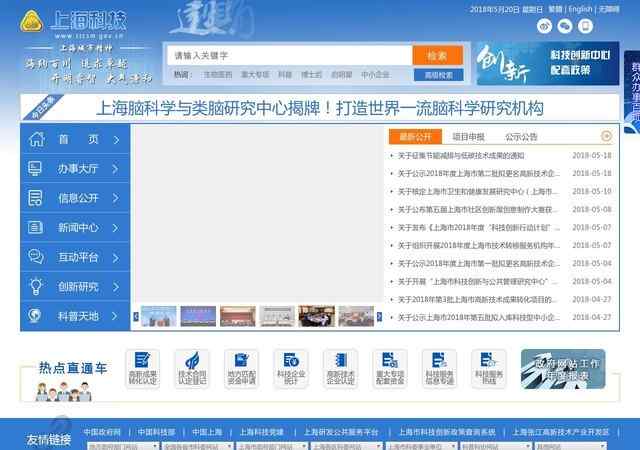Open the brain science center headline
Screen dimensions: 640x450
320,108
